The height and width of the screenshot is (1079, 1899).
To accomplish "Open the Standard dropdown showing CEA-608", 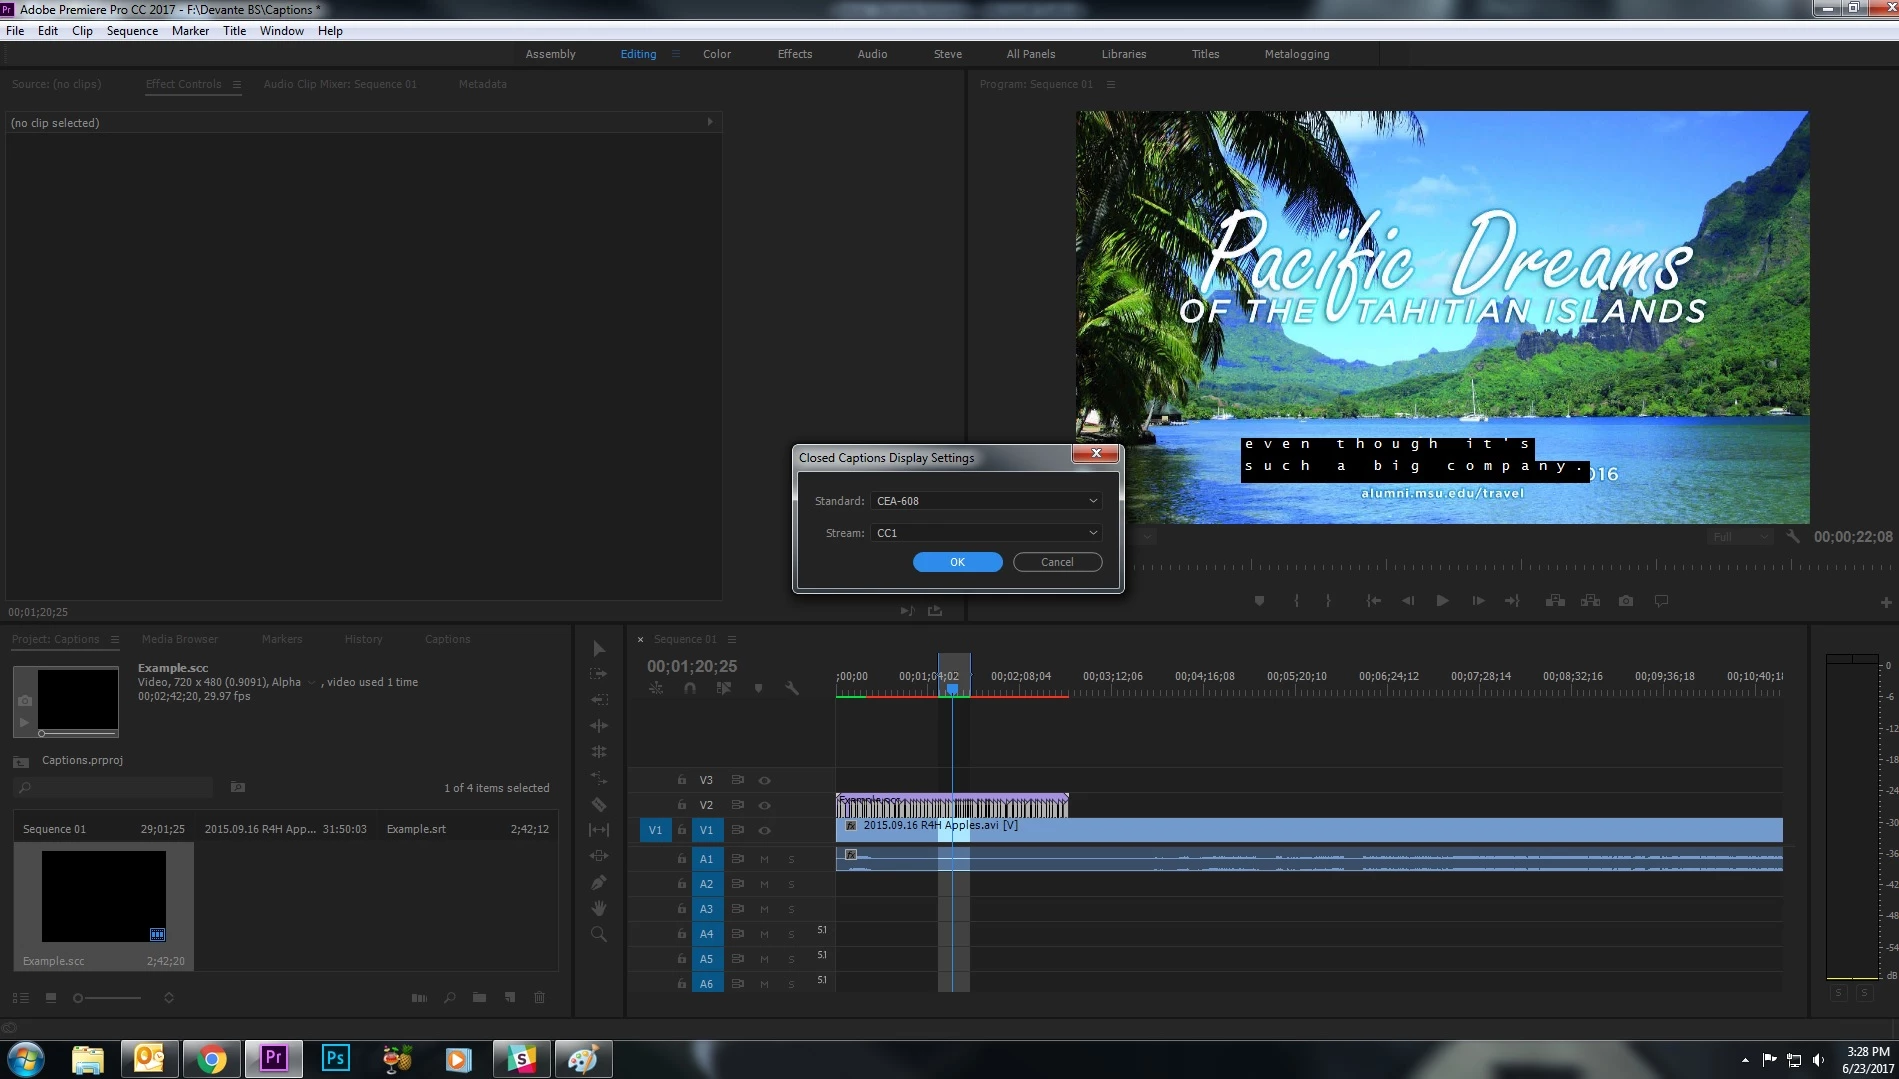I will [986, 501].
